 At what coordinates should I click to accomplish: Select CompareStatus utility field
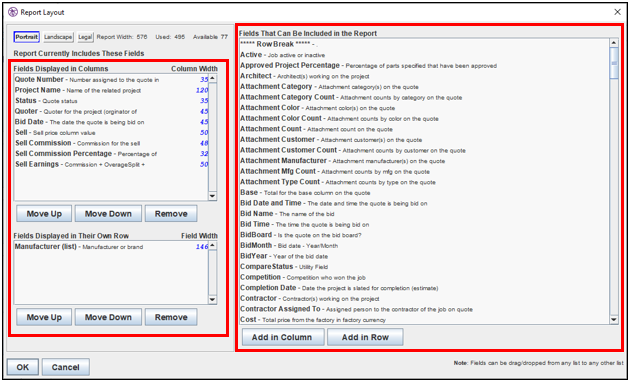(x=424, y=267)
